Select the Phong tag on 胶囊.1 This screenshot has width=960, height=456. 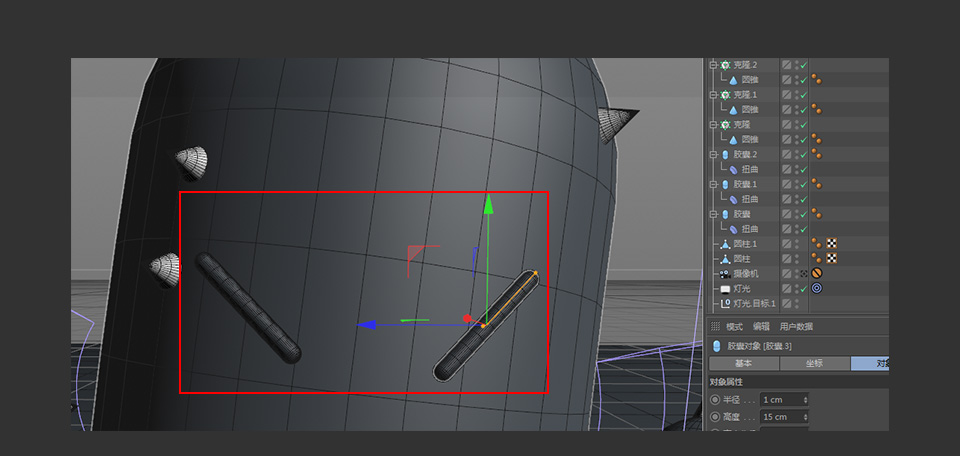816,184
